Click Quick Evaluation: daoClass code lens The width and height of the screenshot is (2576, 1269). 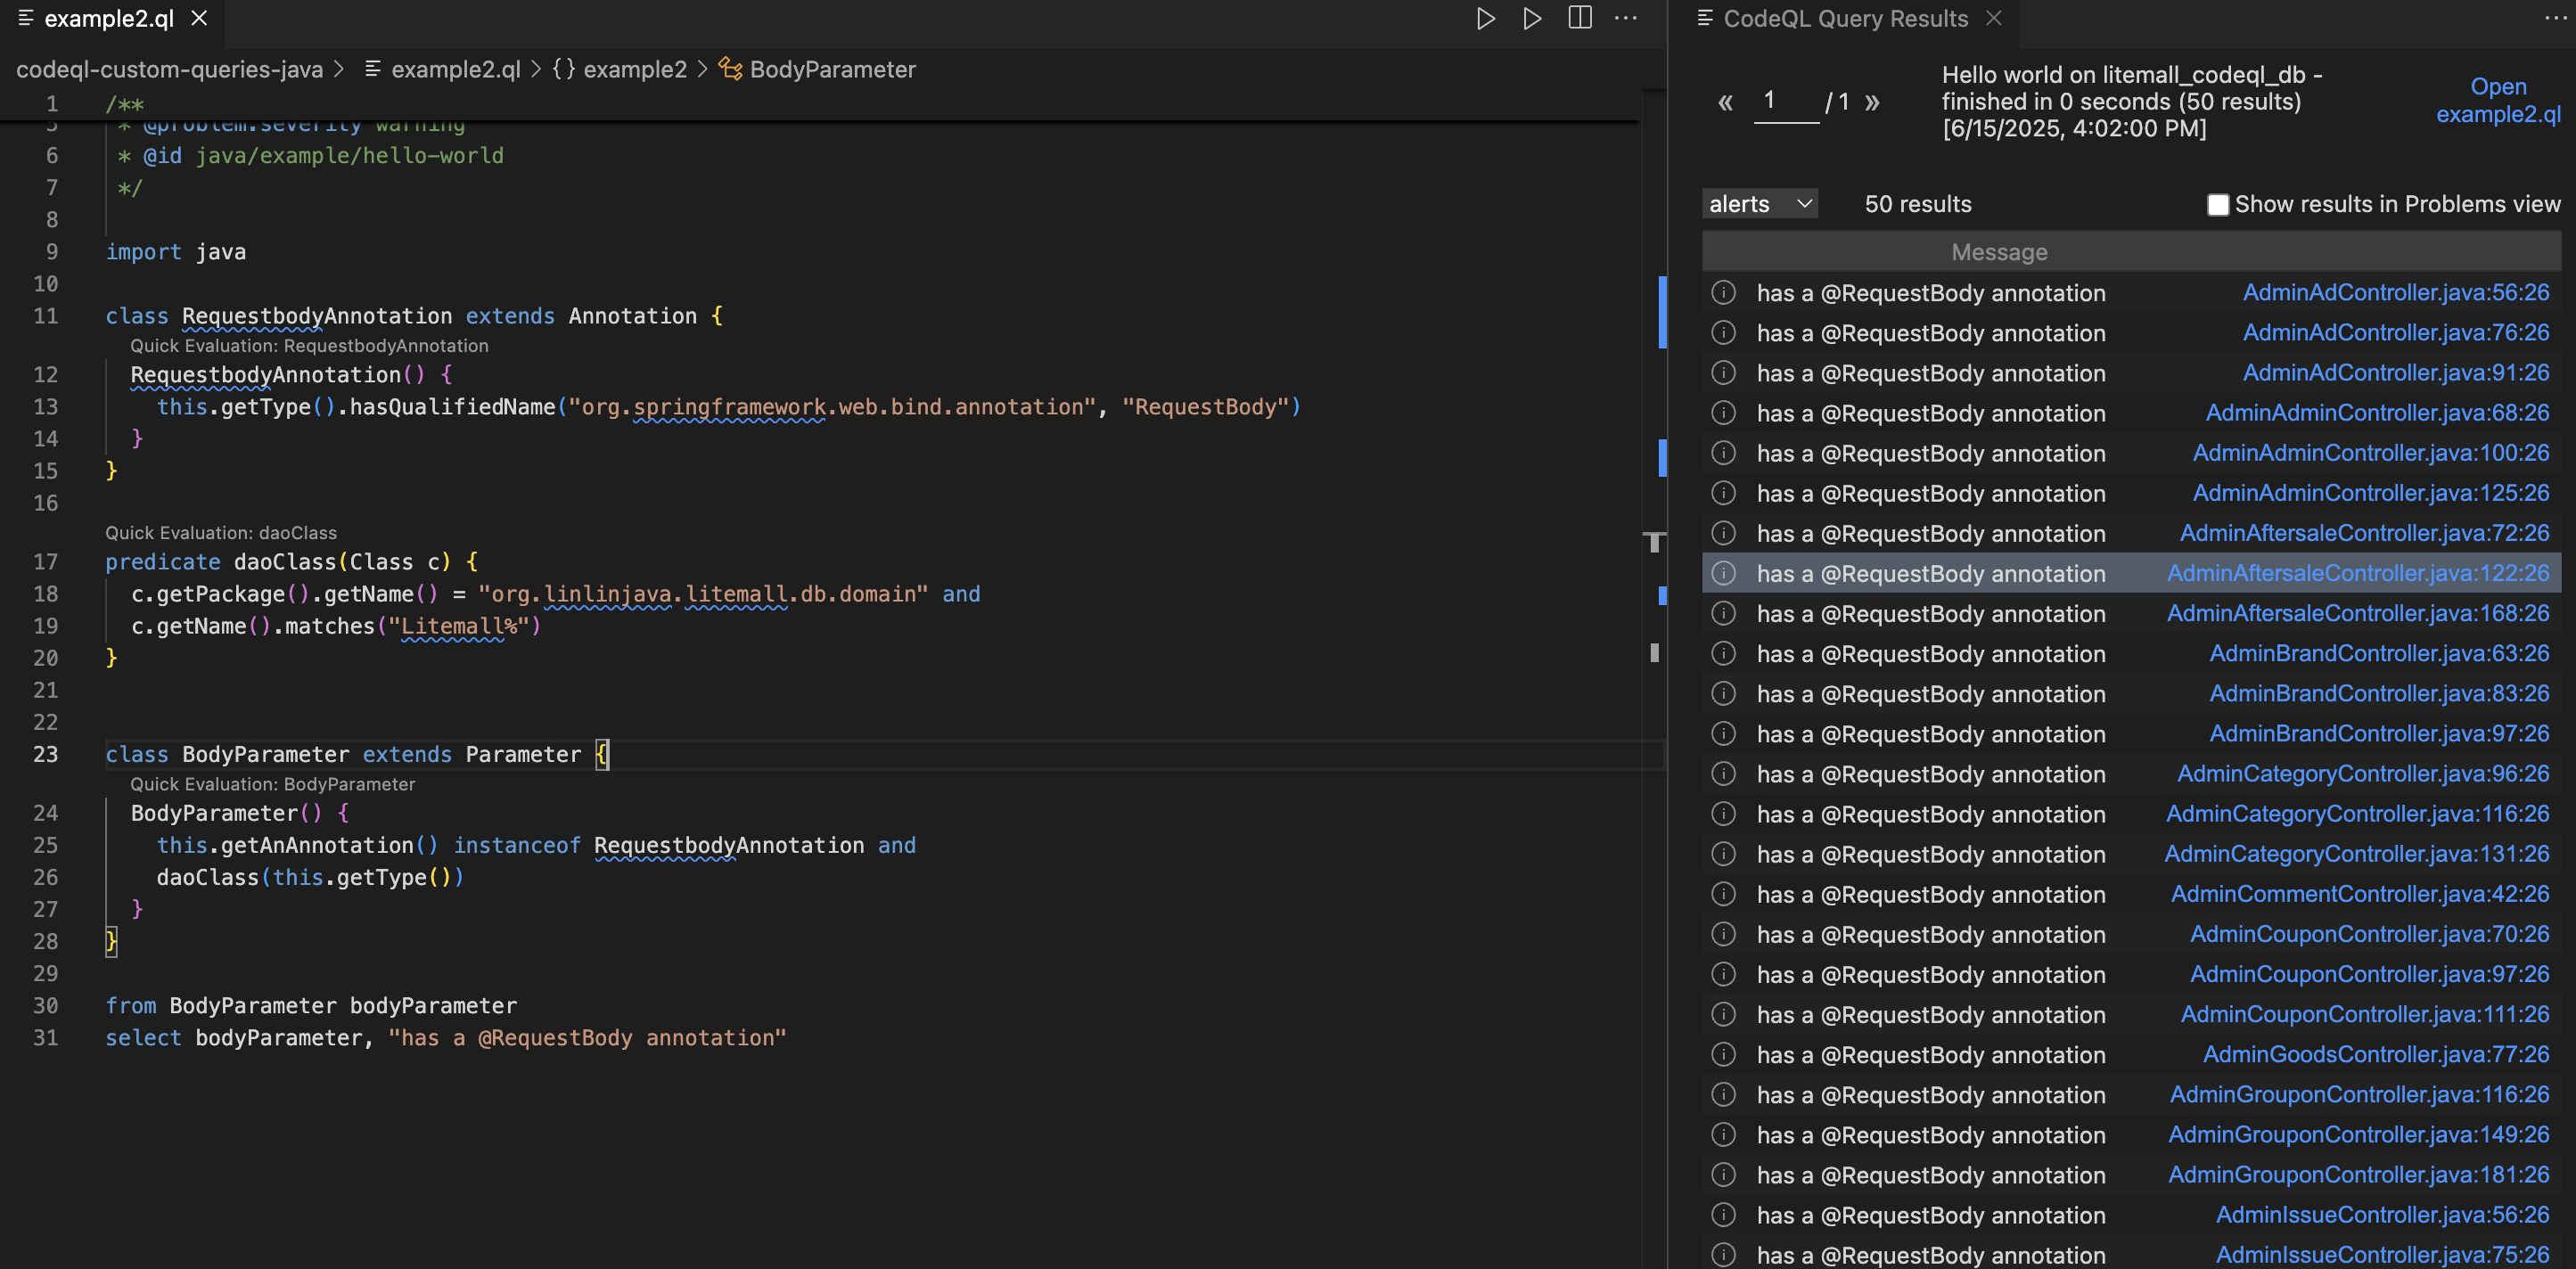coord(221,532)
